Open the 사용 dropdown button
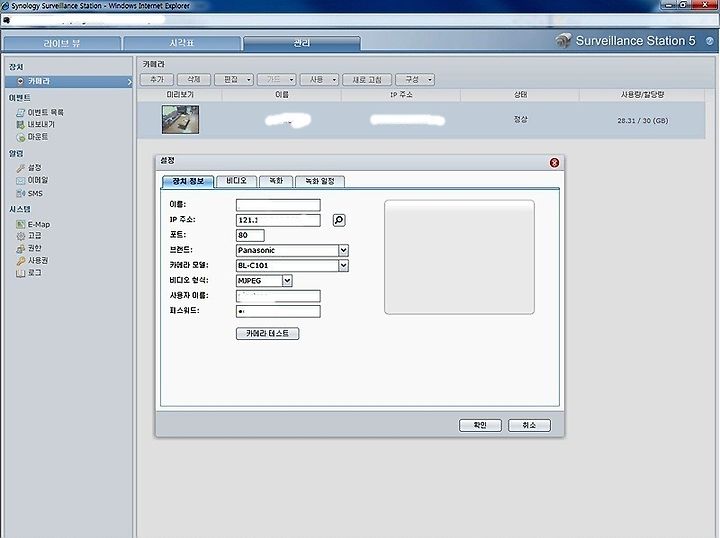 pos(320,79)
